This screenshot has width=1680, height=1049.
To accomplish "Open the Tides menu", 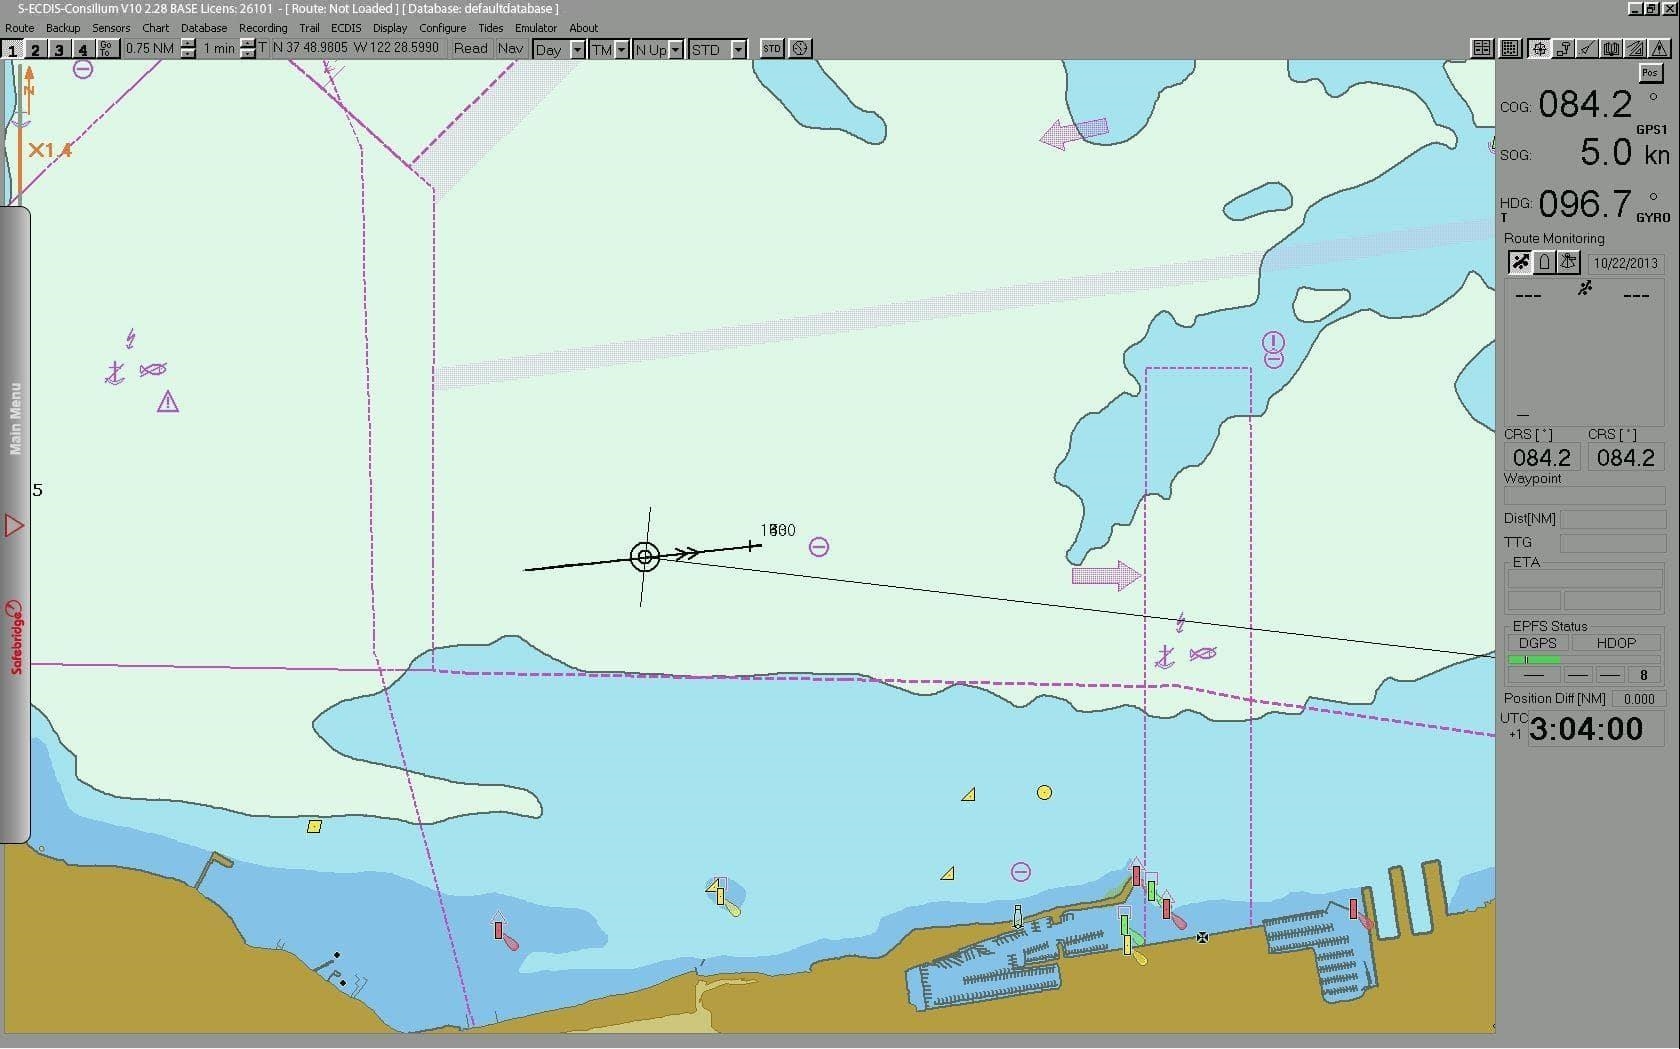I will [x=490, y=28].
